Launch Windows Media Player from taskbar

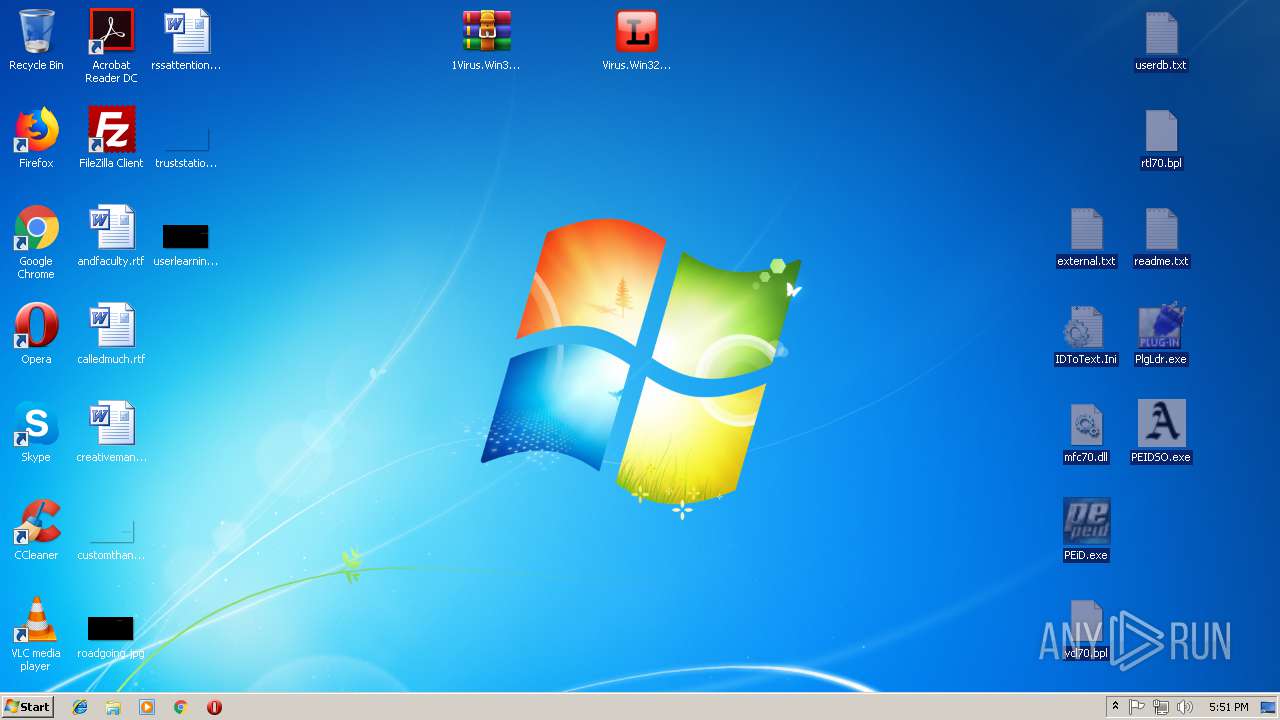(x=147, y=707)
